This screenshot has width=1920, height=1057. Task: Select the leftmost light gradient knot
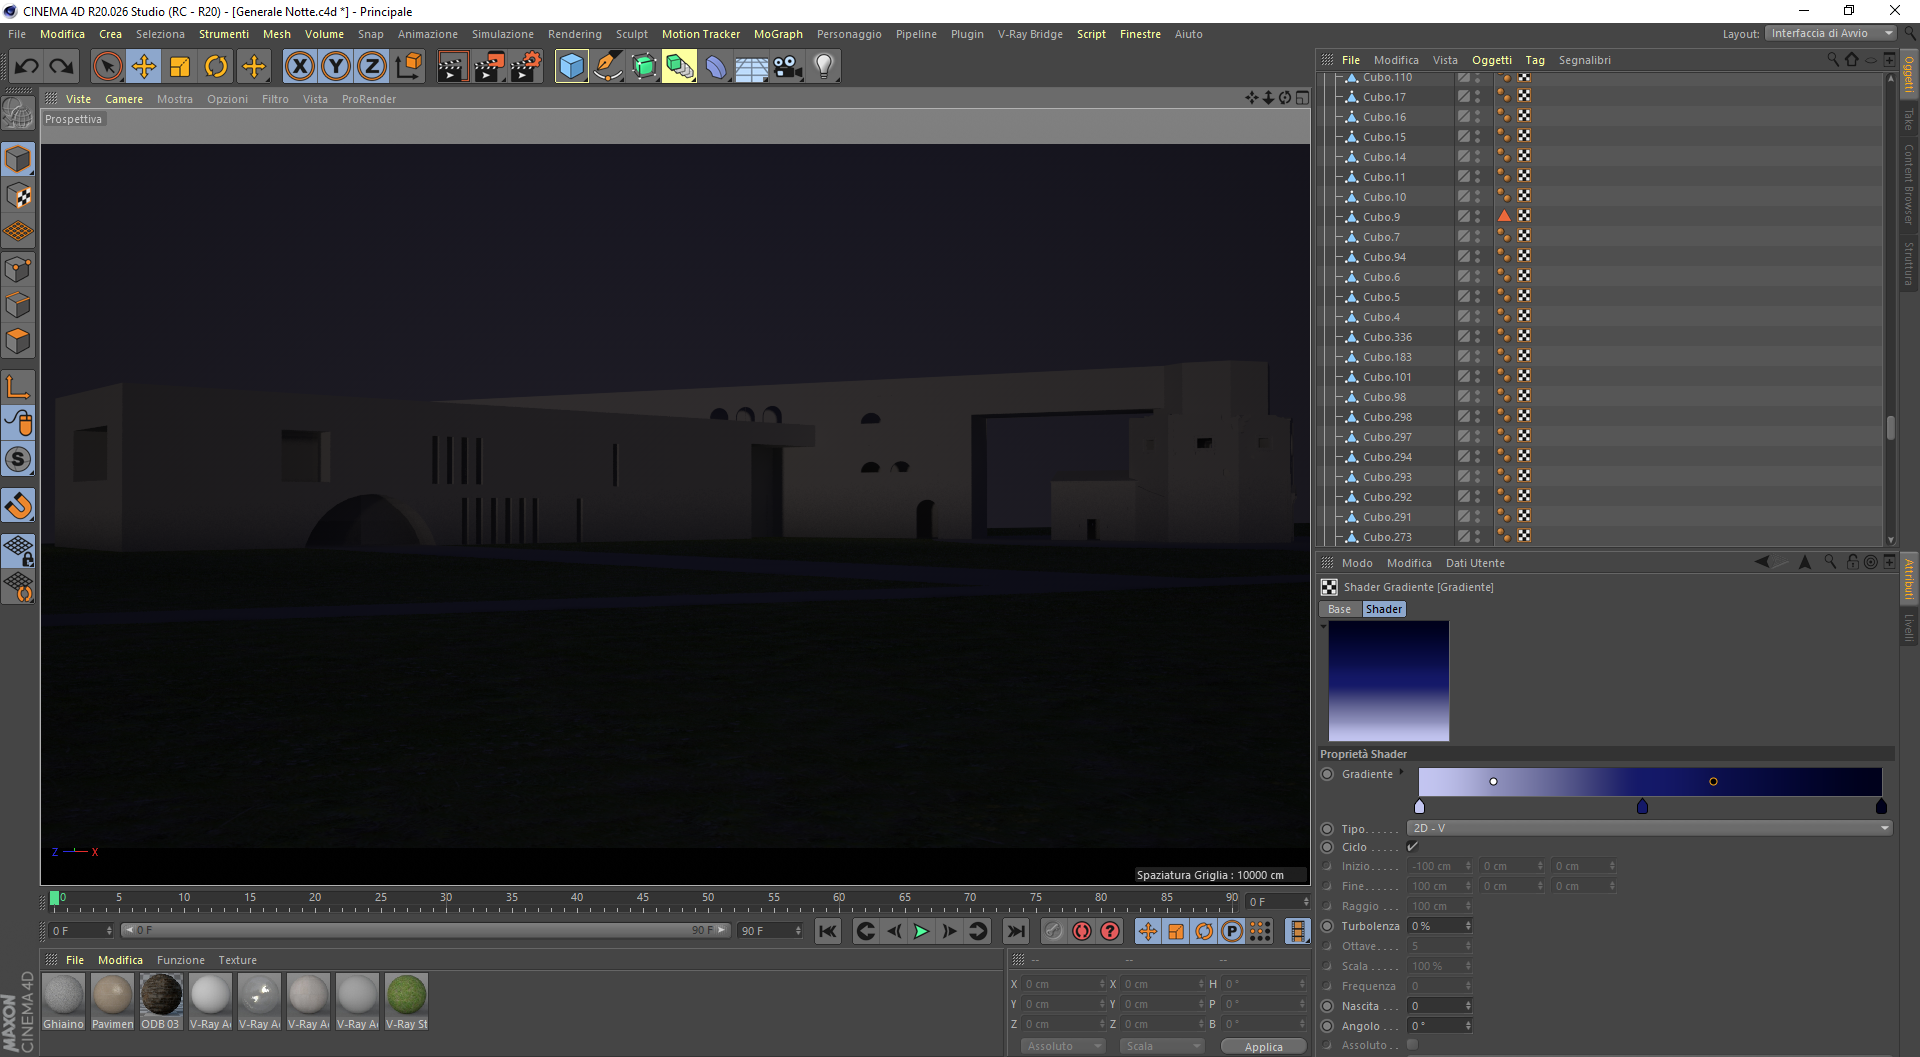[1420, 806]
